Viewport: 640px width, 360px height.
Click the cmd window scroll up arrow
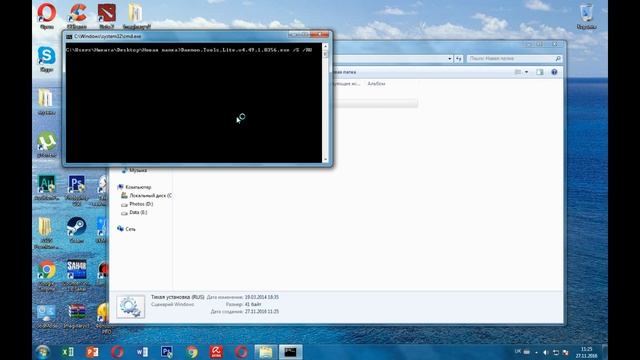(325, 46)
